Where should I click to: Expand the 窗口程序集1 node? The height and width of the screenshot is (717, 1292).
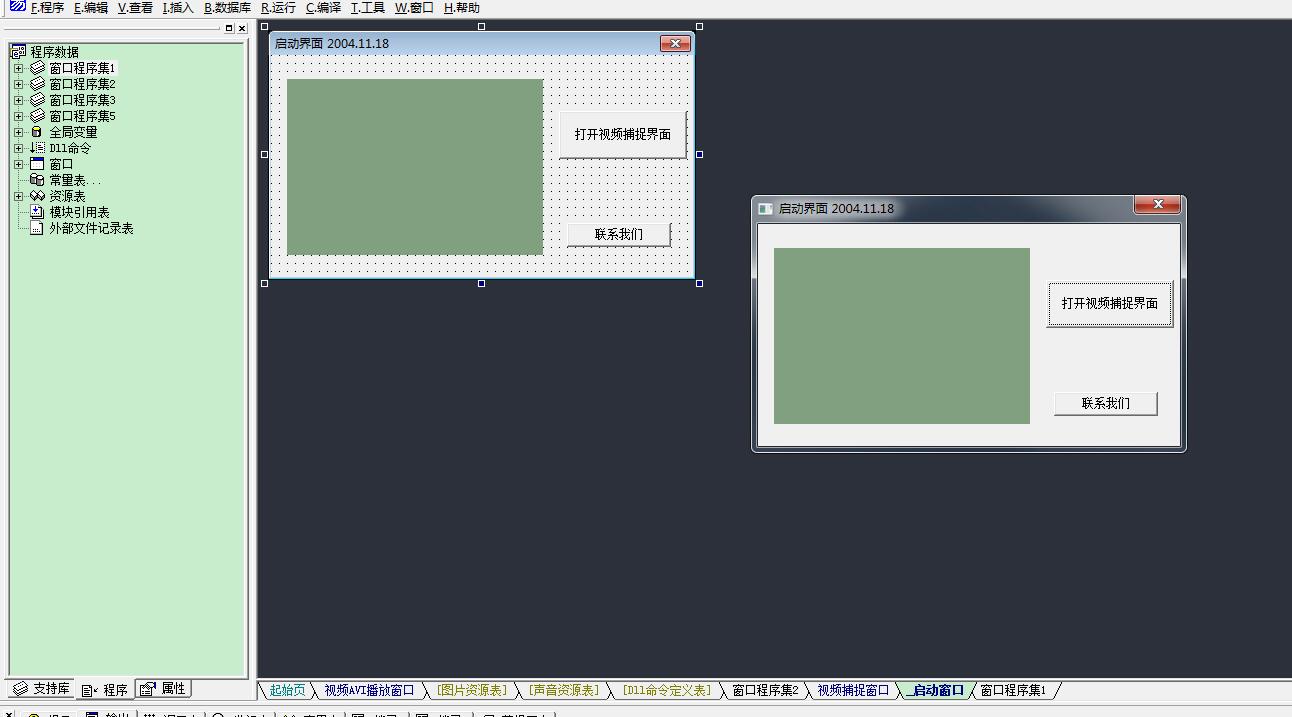[x=18, y=68]
